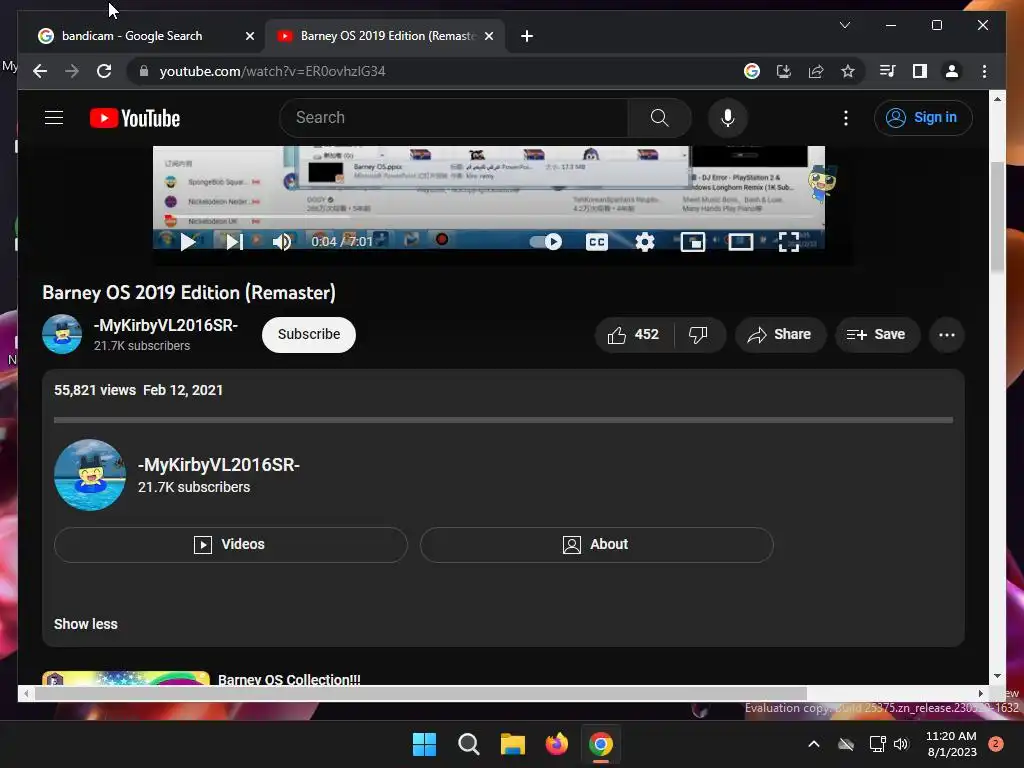The height and width of the screenshot is (768, 1024).
Task: Open the Chrome three-dot menu
Action: click(x=984, y=71)
